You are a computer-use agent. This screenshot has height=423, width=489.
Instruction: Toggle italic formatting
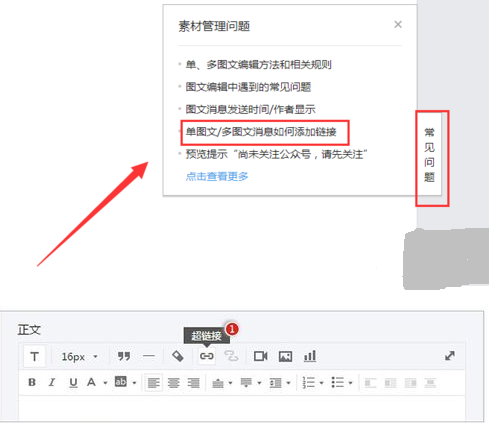(52, 382)
